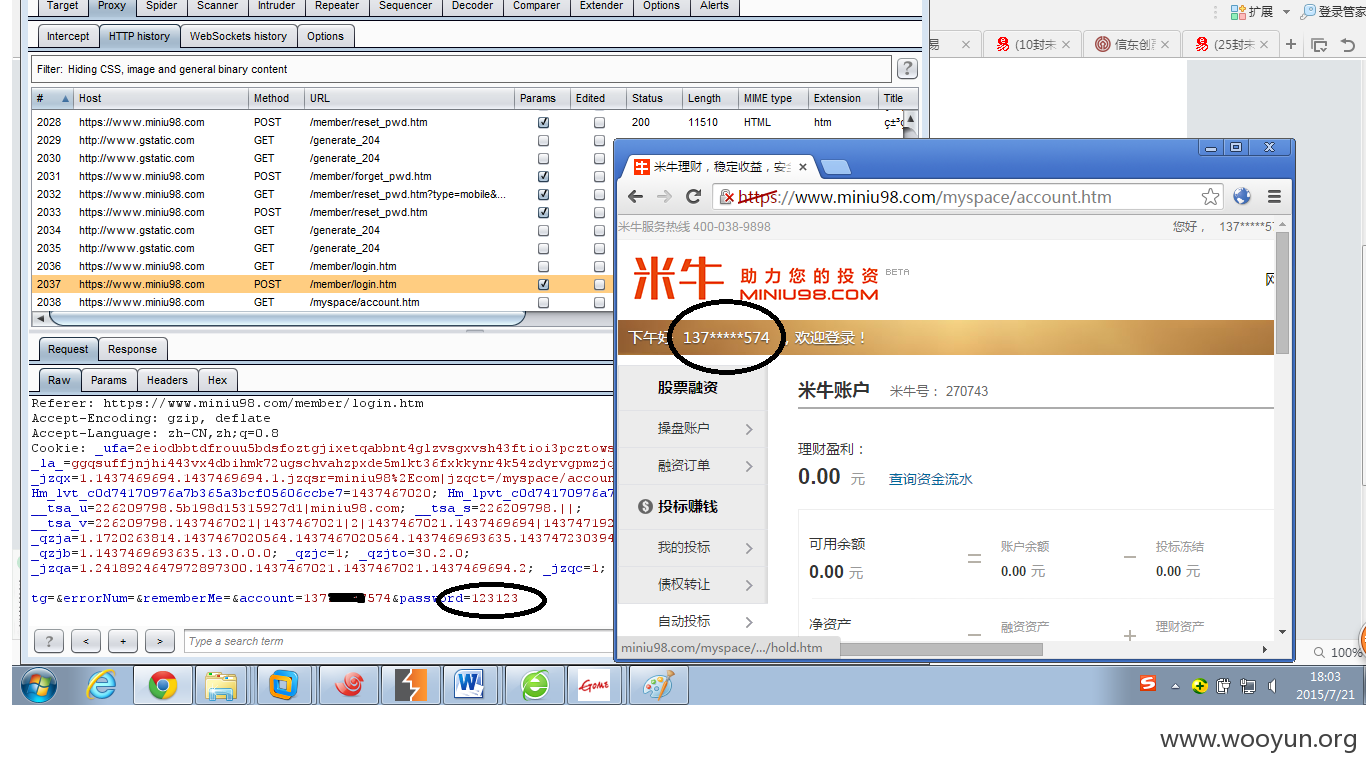Launch Internet Explorer from taskbar
This screenshot has width=1366, height=768.
click(101, 685)
